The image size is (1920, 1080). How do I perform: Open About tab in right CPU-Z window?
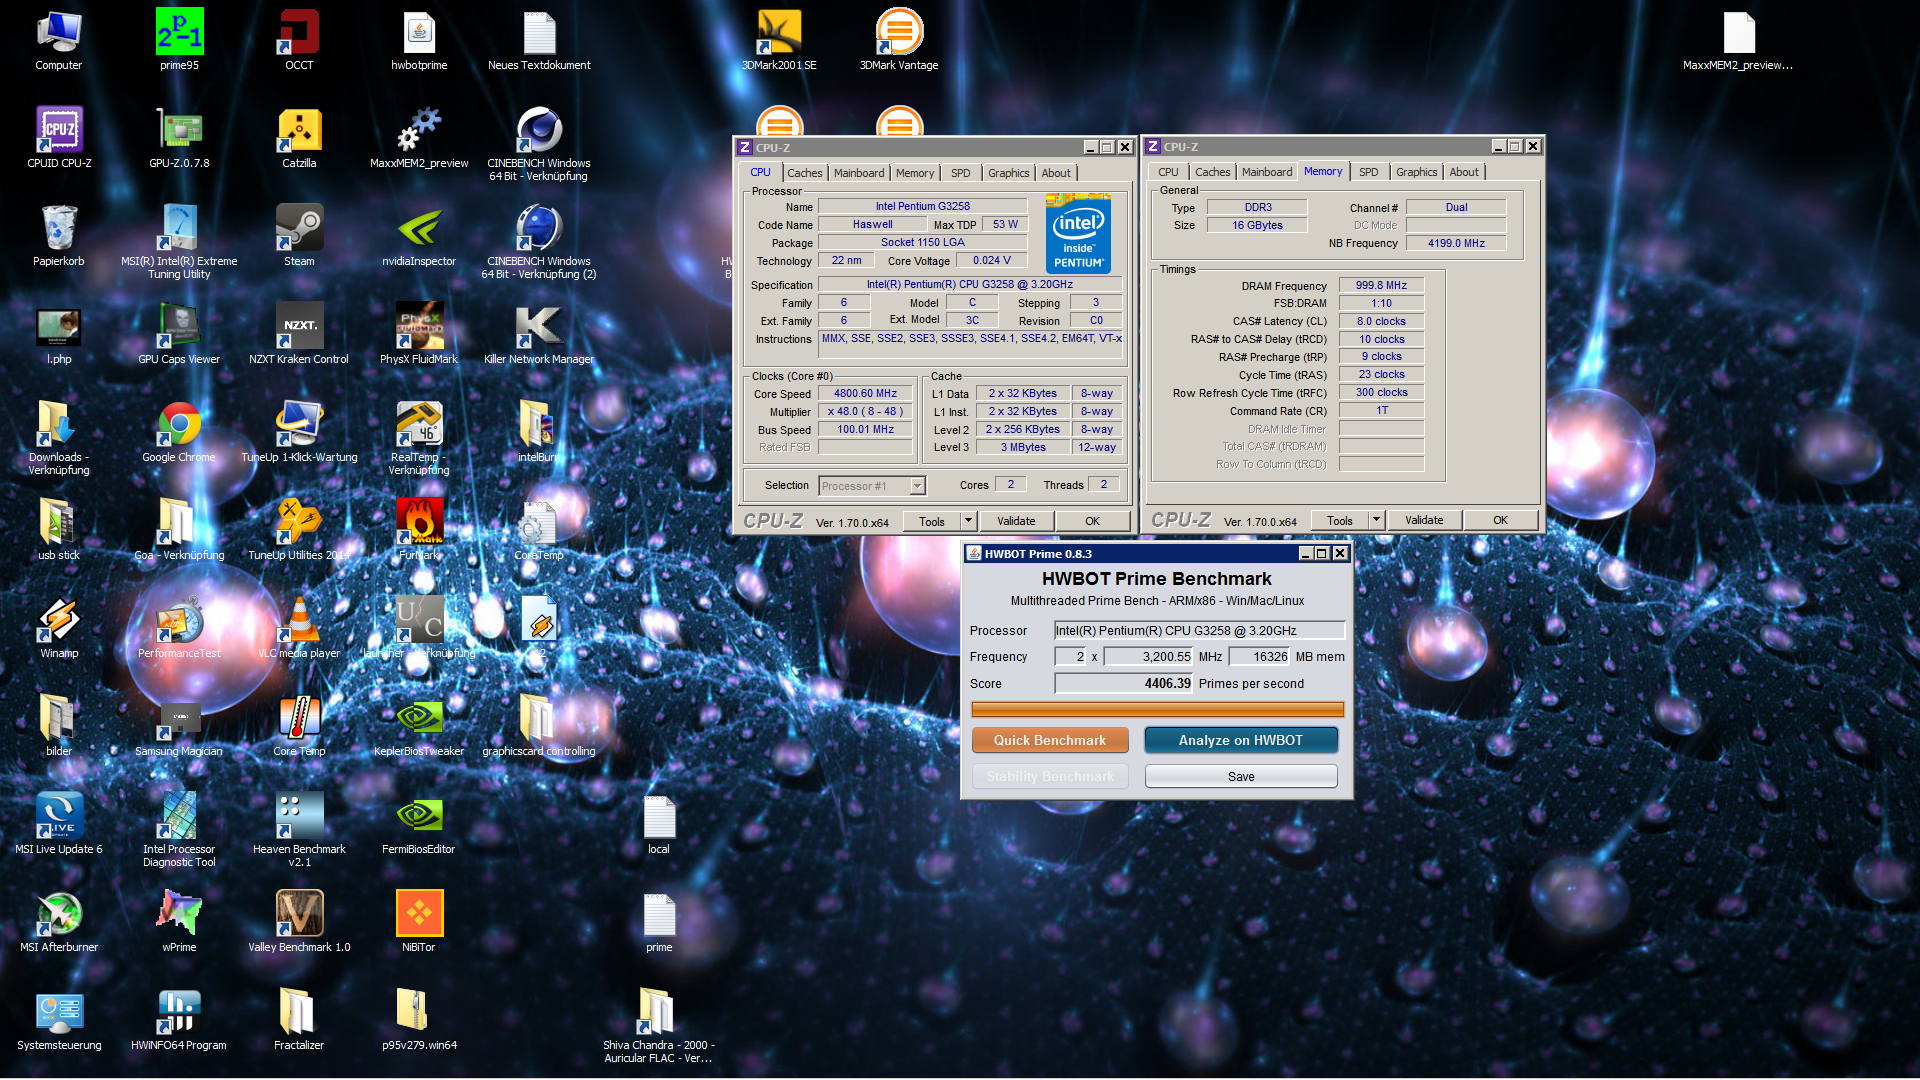coord(1463,172)
